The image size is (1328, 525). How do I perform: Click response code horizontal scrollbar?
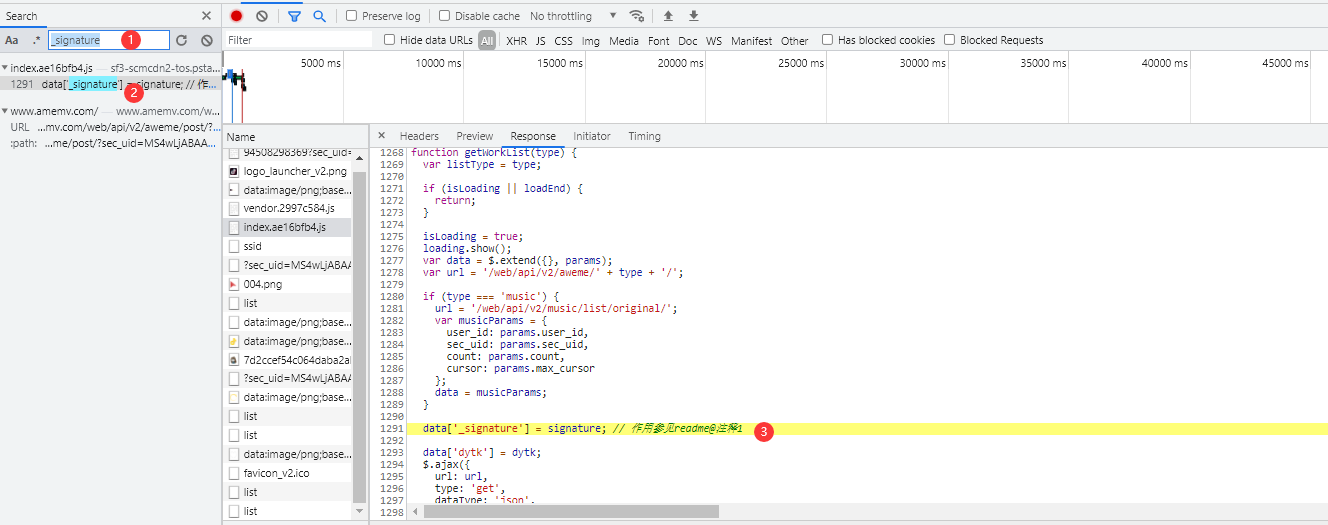[571, 511]
